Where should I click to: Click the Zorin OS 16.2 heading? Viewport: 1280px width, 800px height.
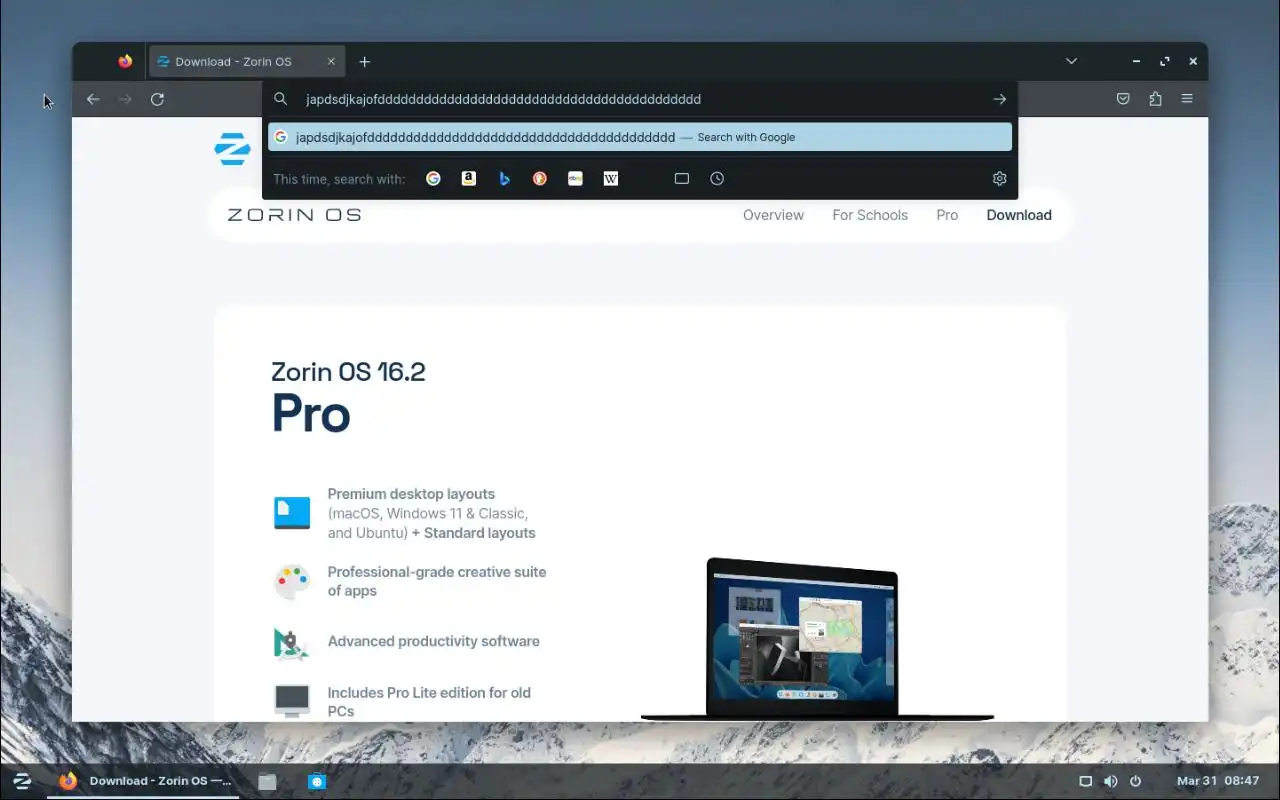click(348, 372)
